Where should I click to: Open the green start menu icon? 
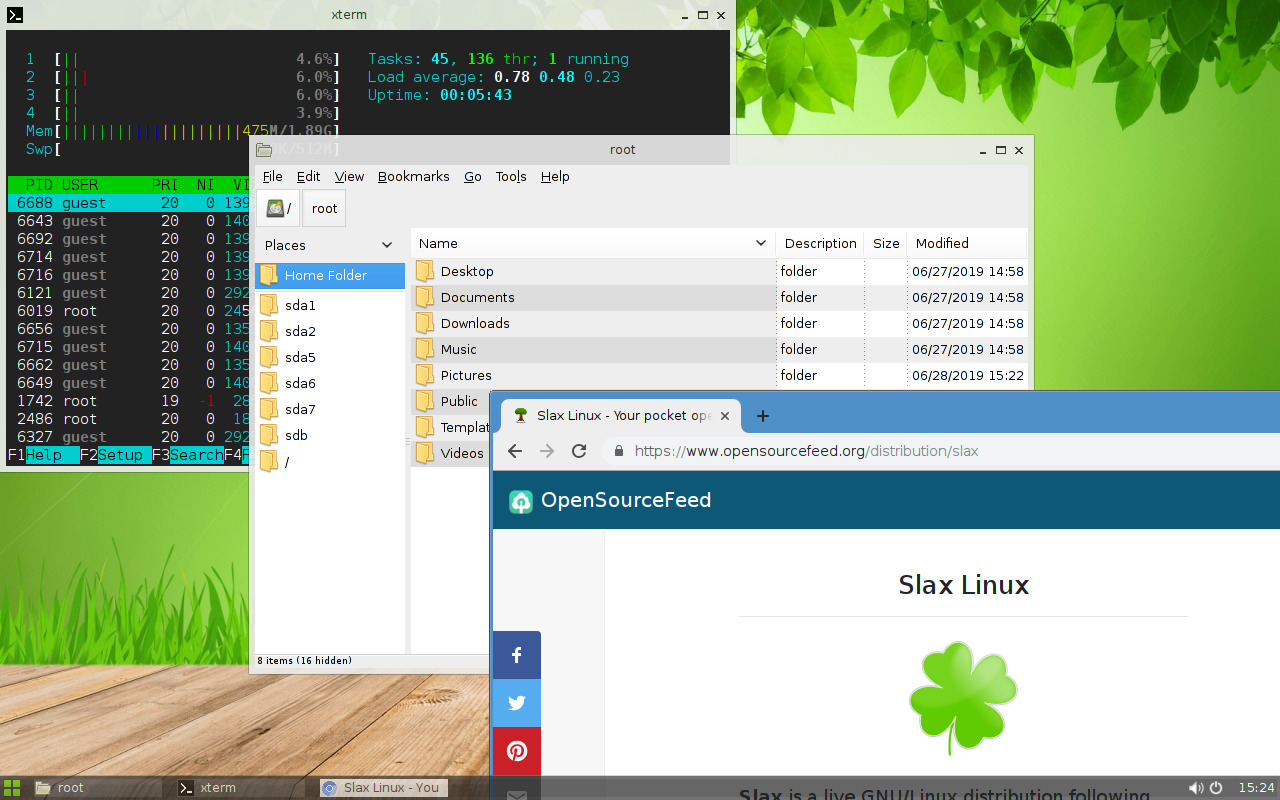[13, 788]
